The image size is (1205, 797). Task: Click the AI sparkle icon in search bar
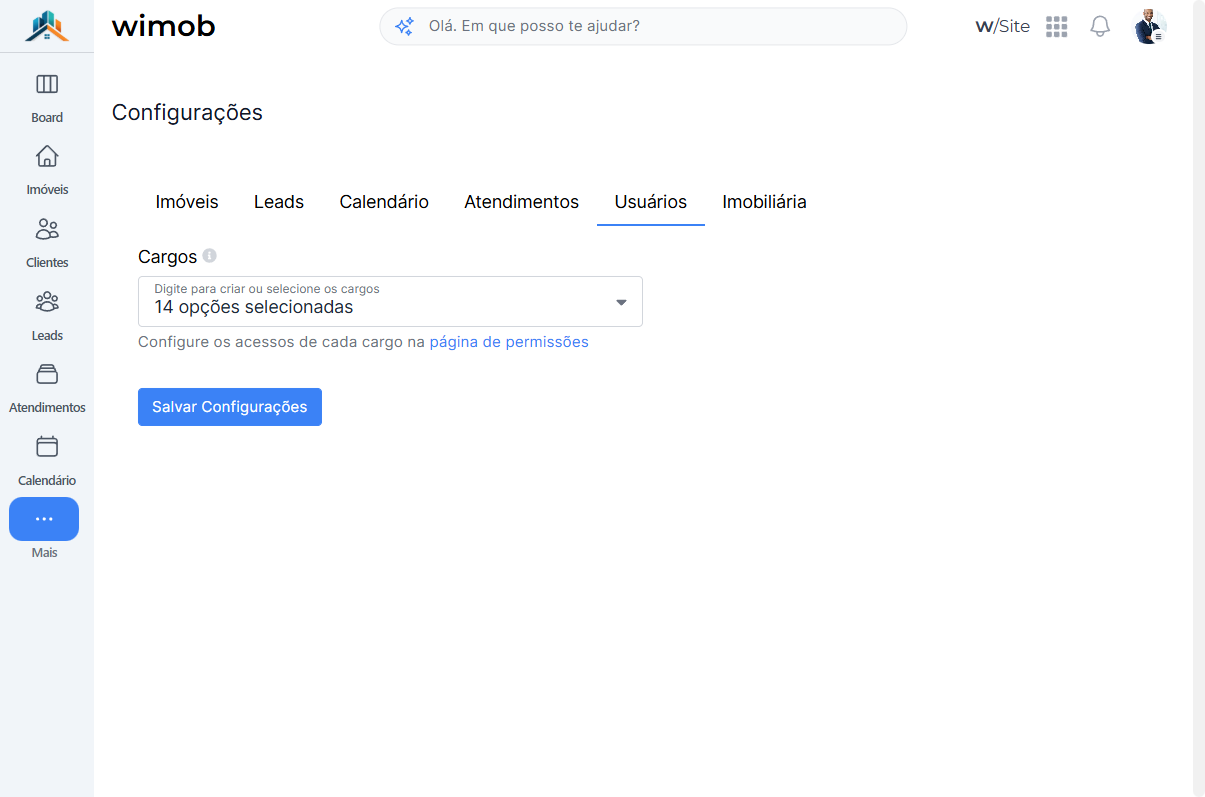[405, 27]
